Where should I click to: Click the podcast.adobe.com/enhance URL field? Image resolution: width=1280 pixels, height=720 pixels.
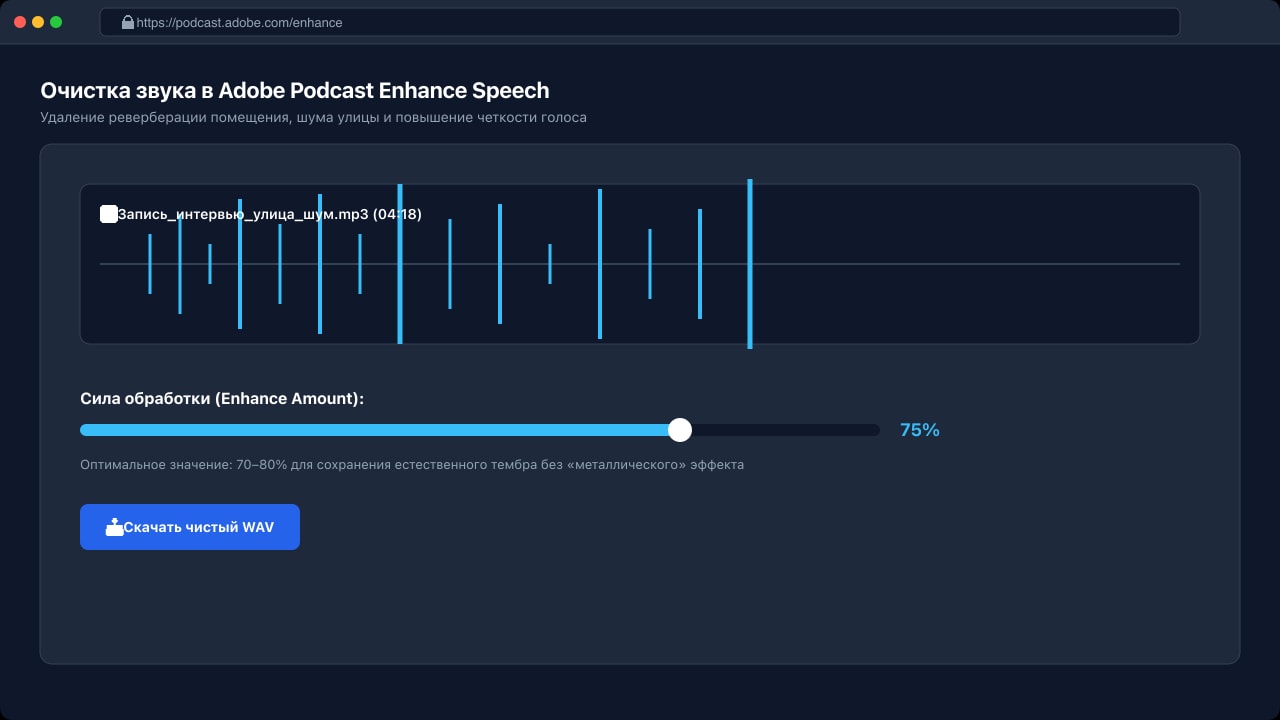(640, 22)
